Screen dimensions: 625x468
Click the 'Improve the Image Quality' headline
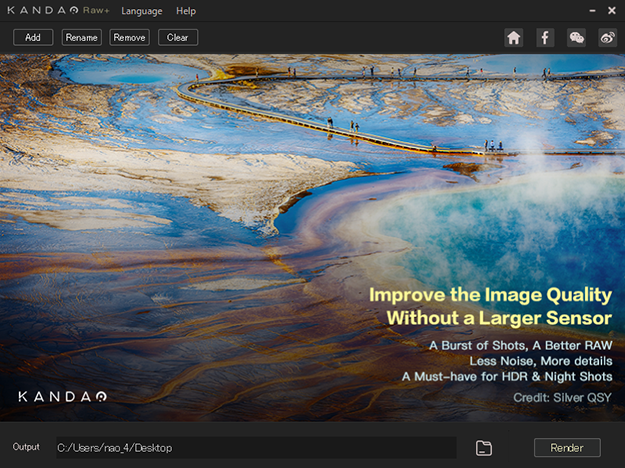(490, 295)
